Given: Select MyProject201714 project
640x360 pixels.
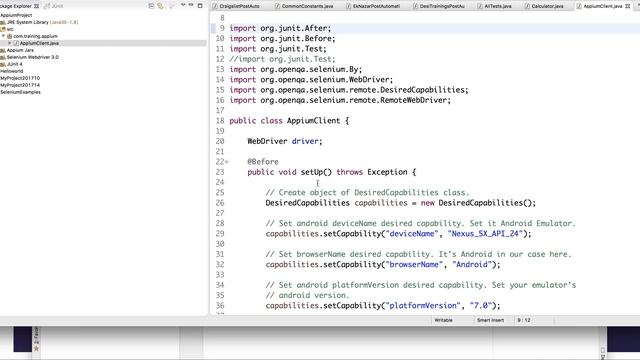Looking at the screenshot, I should [x=20, y=85].
